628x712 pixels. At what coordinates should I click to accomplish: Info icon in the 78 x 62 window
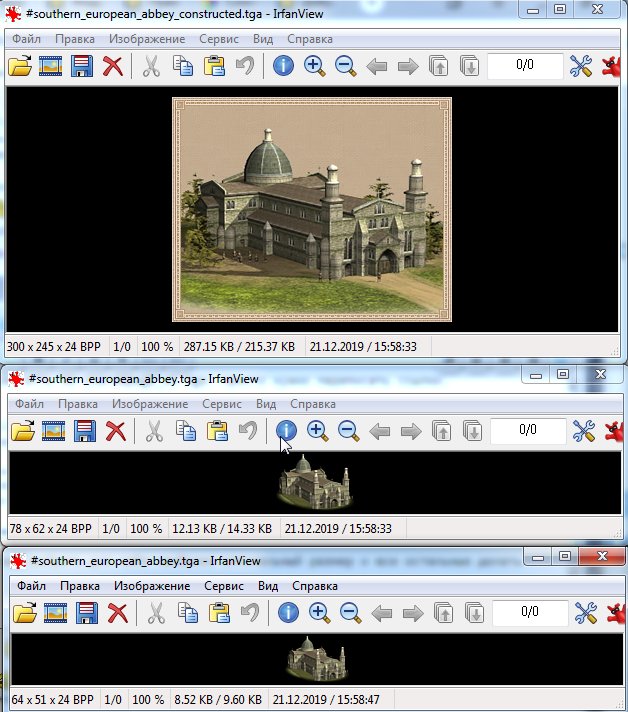(x=286, y=431)
